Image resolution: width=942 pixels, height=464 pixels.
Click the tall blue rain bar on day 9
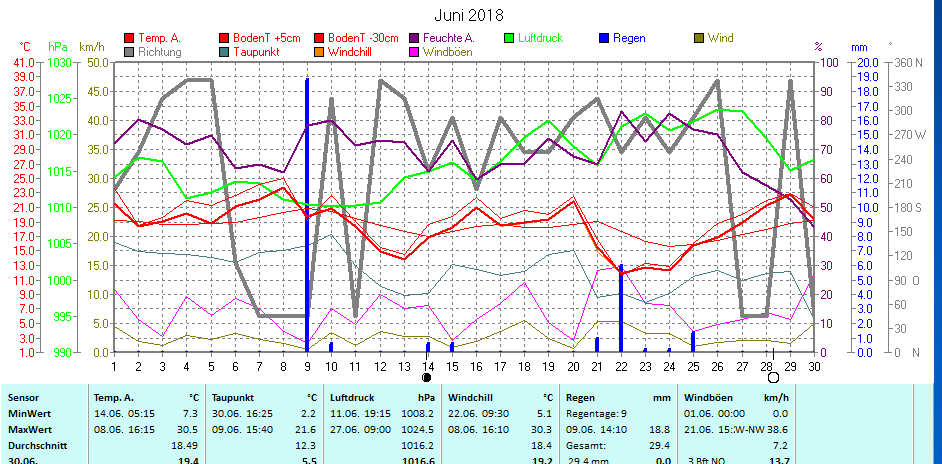tap(307, 215)
